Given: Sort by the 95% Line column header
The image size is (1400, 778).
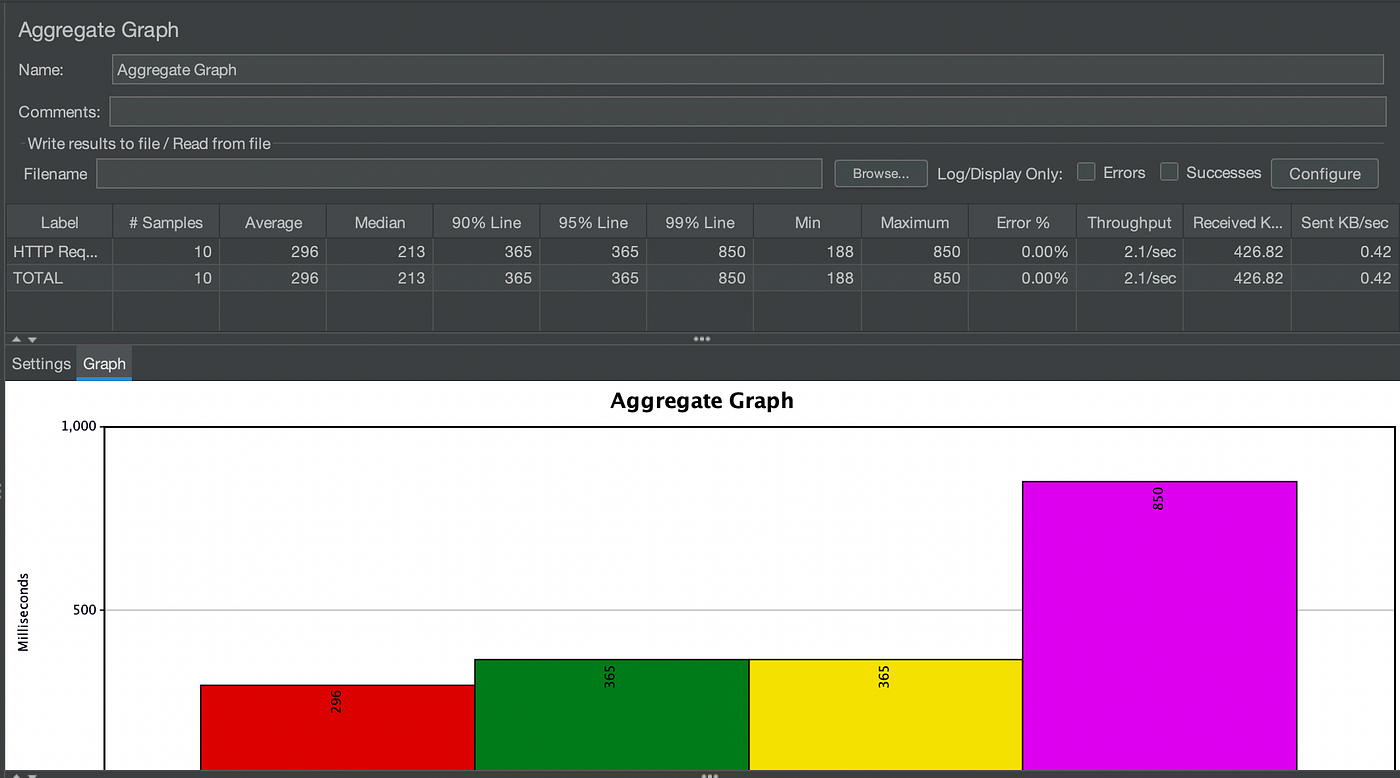Looking at the screenshot, I should [x=593, y=223].
